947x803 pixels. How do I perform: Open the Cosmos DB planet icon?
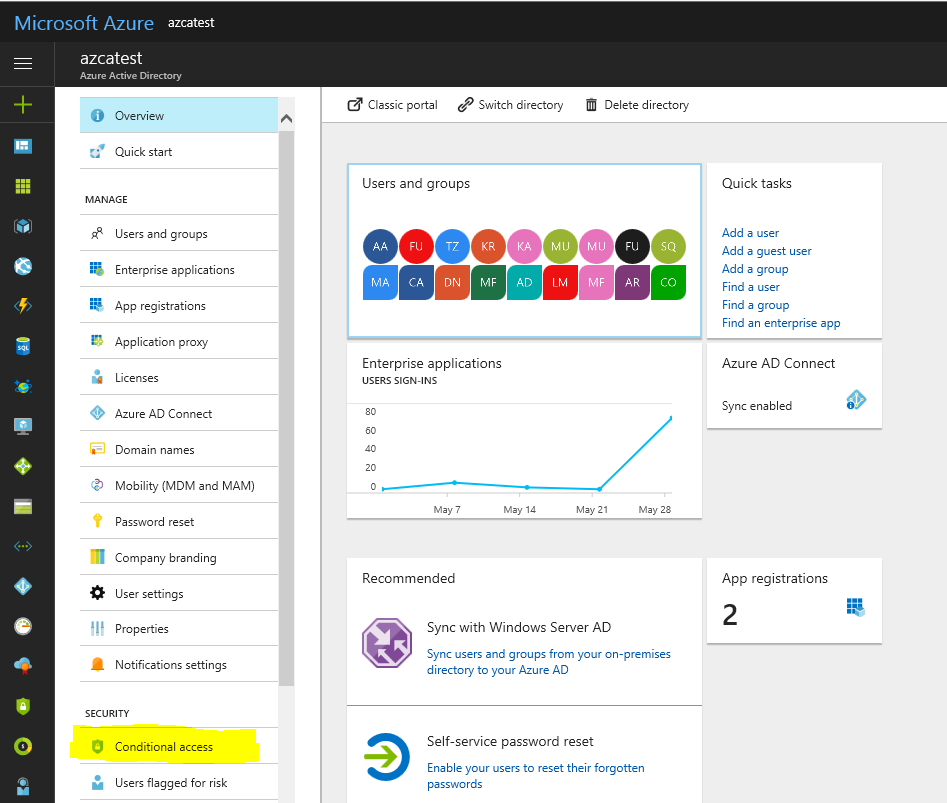(x=23, y=386)
